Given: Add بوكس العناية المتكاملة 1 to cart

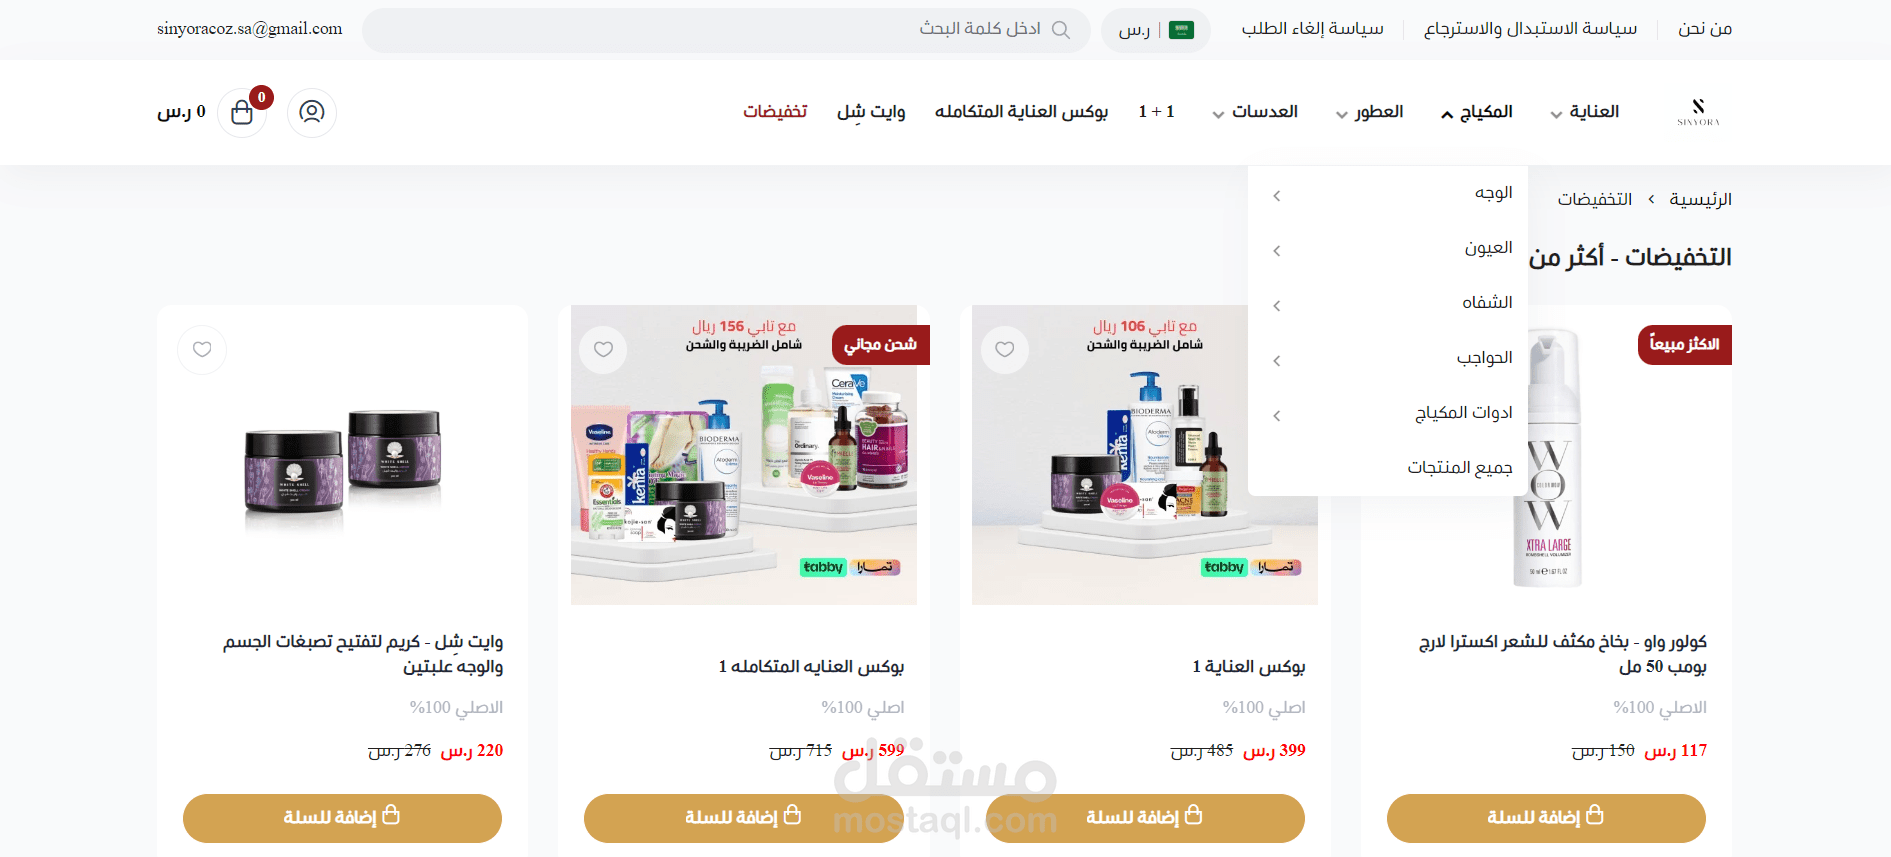Looking at the screenshot, I should (743, 818).
